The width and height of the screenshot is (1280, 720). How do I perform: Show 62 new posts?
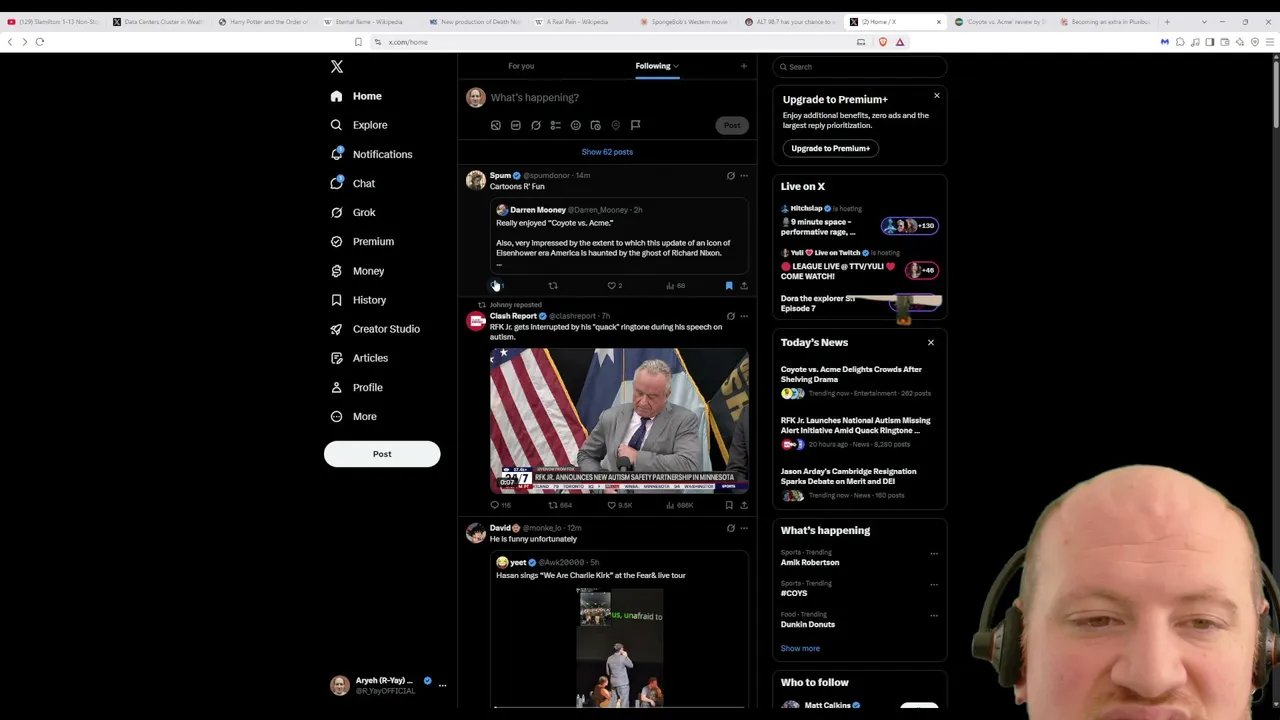pyautogui.click(x=607, y=152)
